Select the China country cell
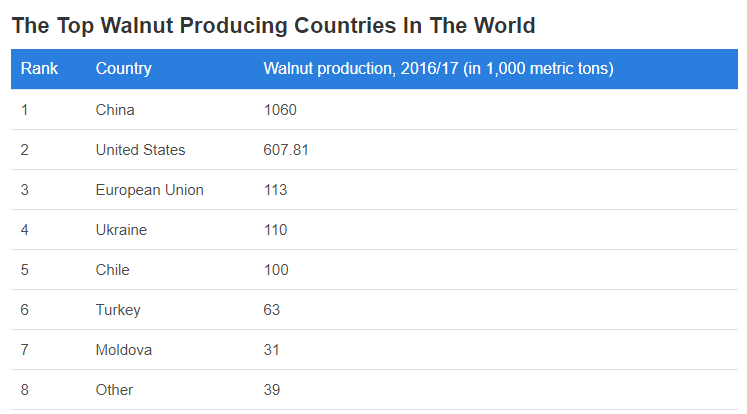 click(115, 110)
